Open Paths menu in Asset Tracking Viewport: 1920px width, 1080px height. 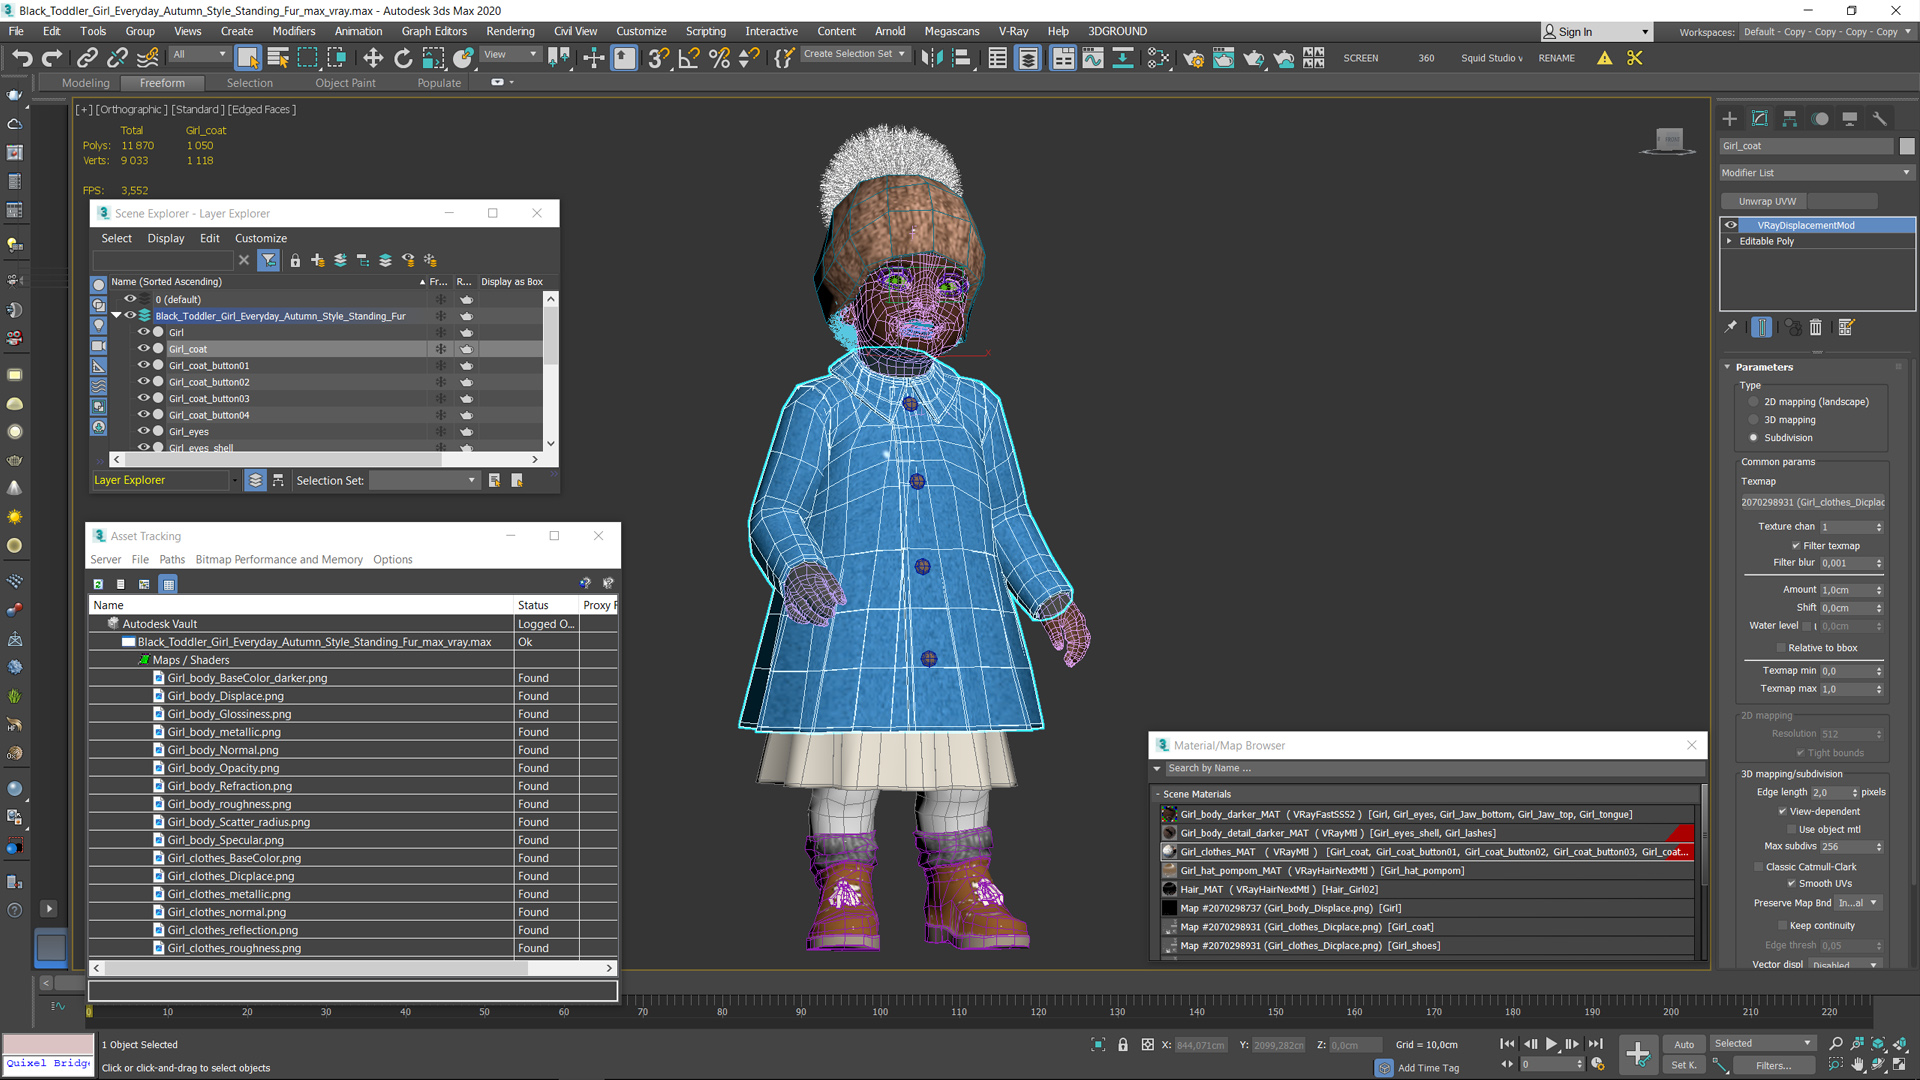click(x=172, y=560)
